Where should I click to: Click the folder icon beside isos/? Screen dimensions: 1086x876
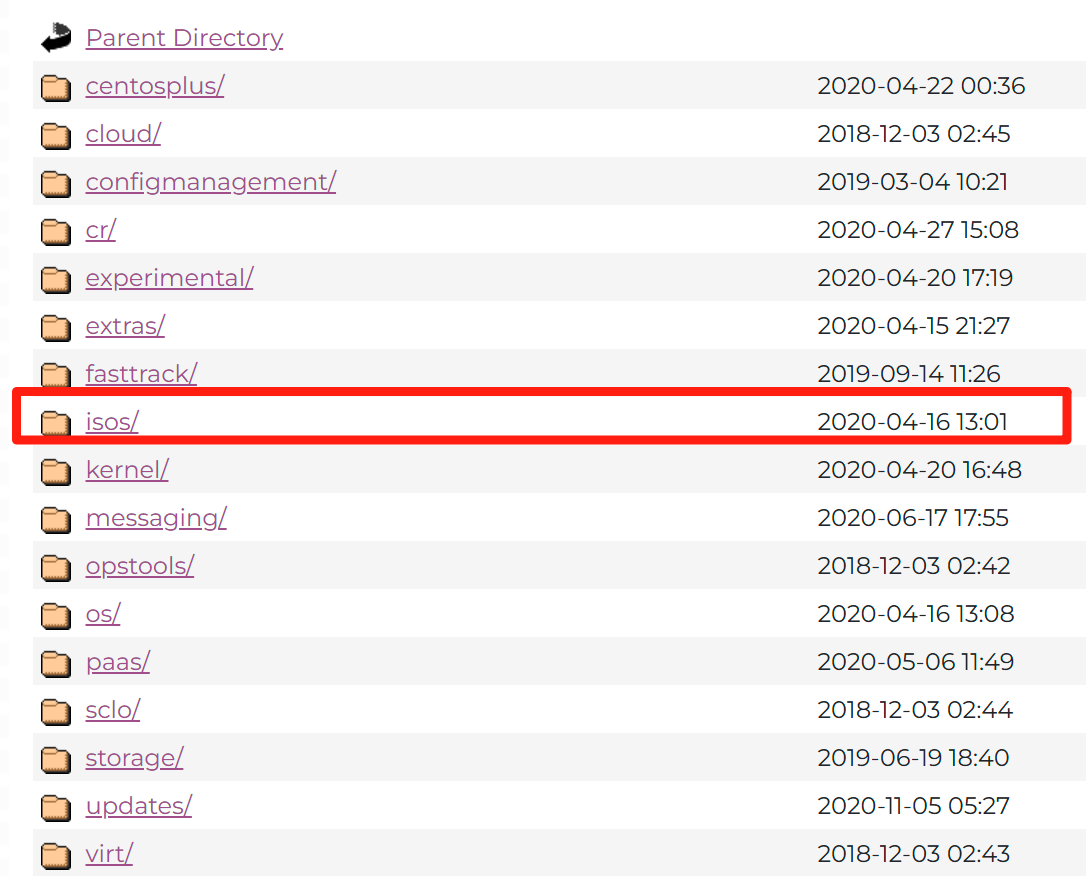click(56, 424)
